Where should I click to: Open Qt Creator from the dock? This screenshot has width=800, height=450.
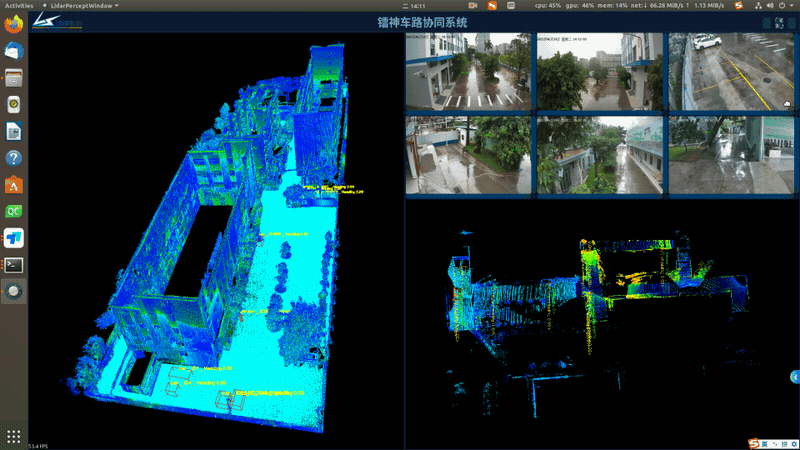pyautogui.click(x=14, y=211)
